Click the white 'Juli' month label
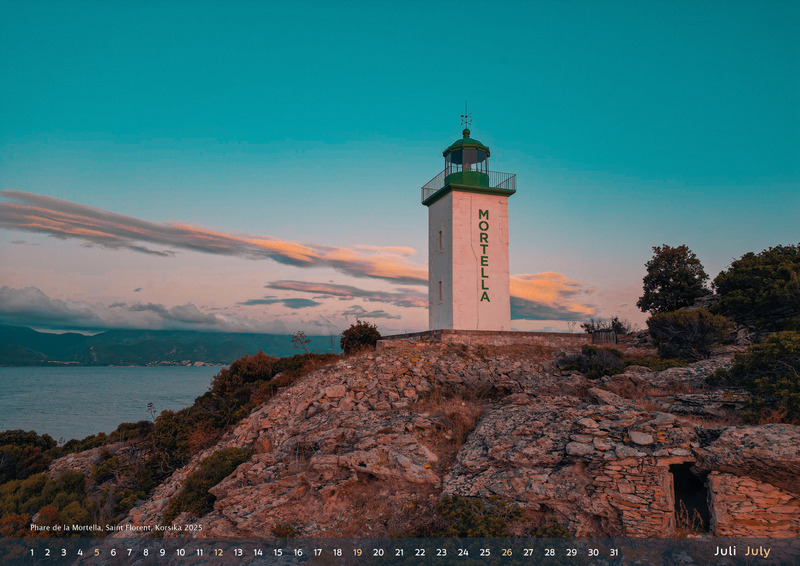 coord(725,551)
